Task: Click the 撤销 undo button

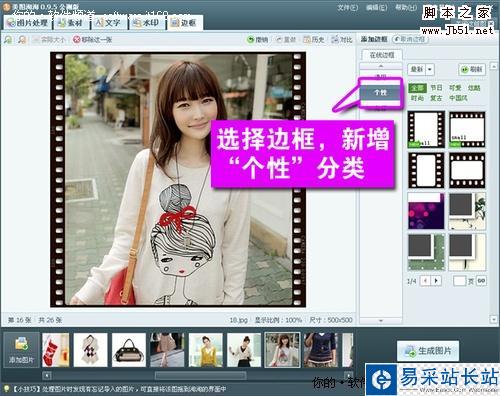Action: pyautogui.click(x=257, y=40)
